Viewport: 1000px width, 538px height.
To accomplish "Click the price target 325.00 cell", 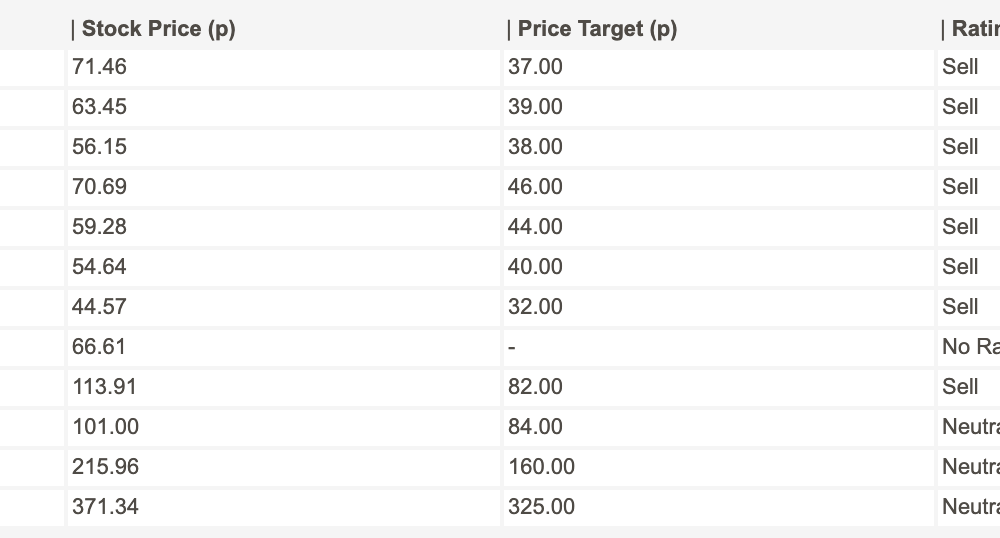I will click(718, 507).
